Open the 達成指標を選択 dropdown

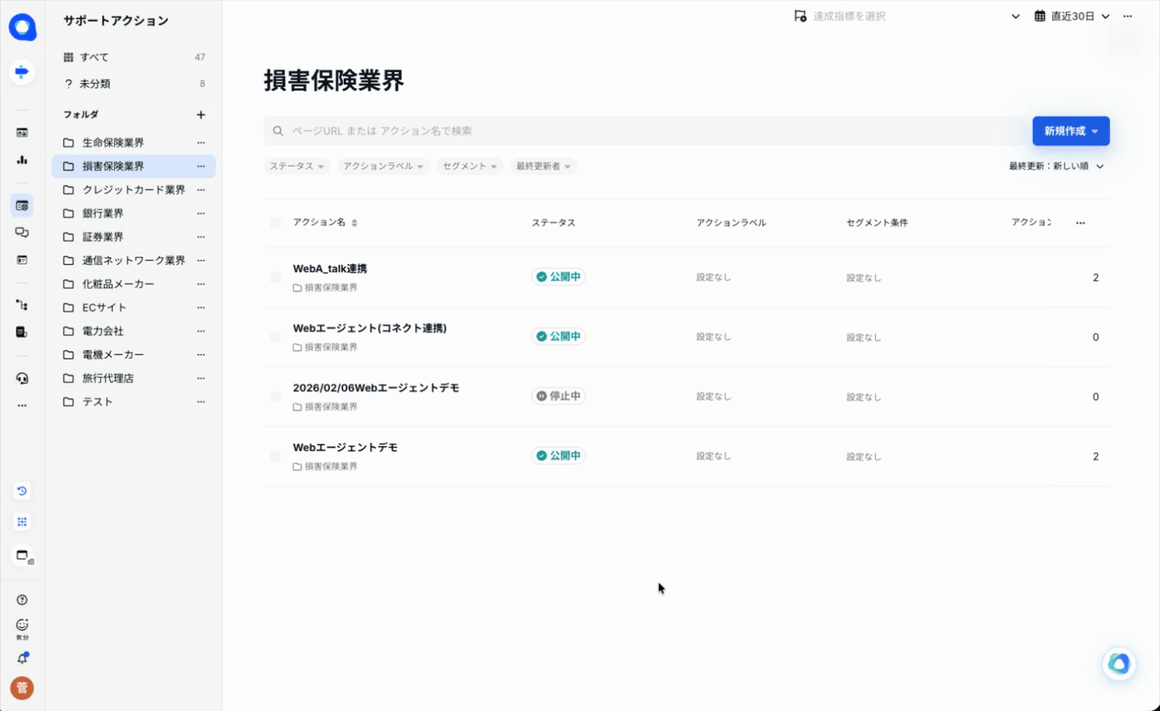(907, 16)
